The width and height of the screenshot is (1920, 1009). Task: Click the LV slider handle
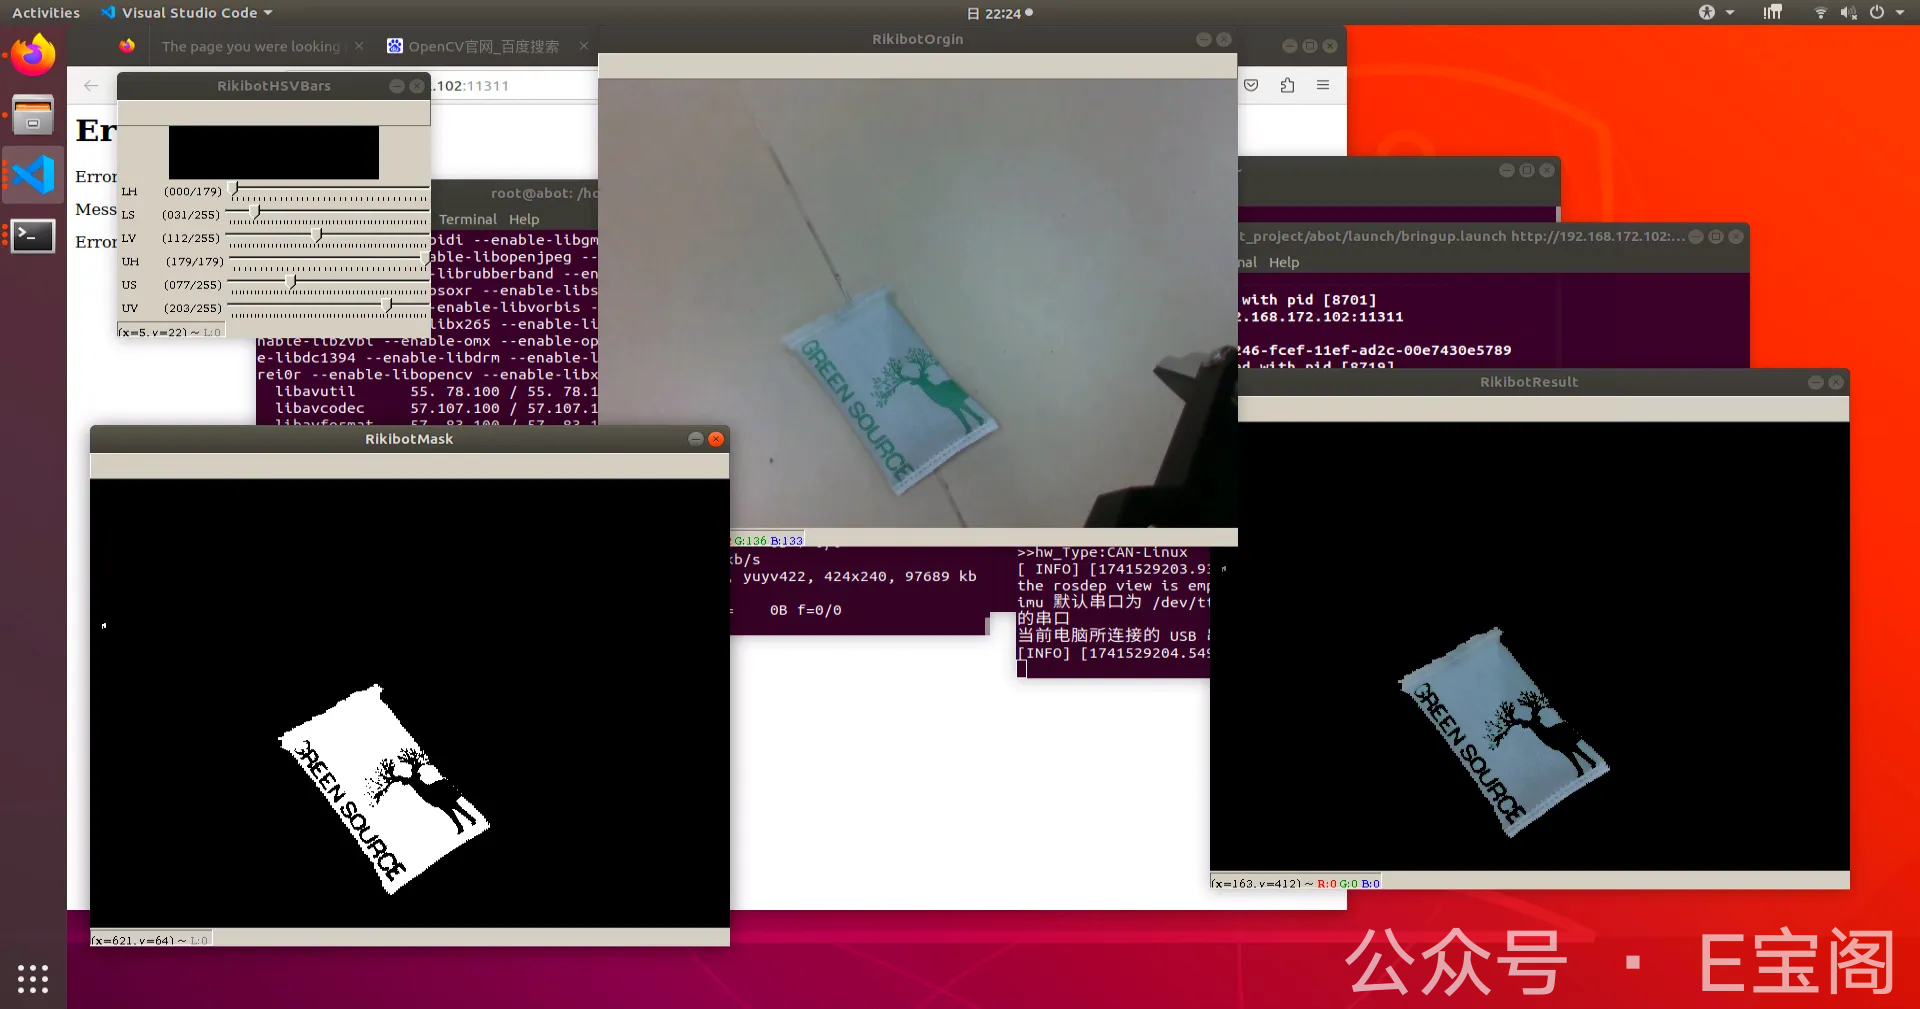[x=317, y=236]
